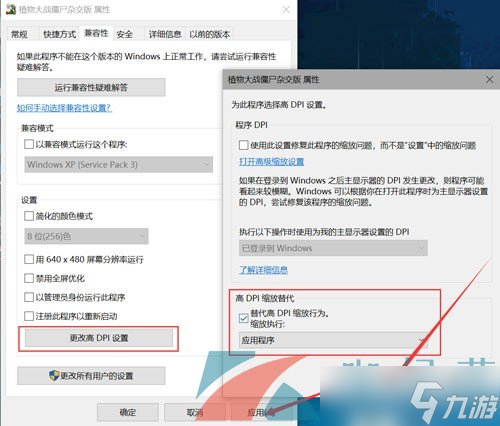Open 了解详细信息 link
The height and width of the screenshot is (426, 500).
tap(263, 269)
